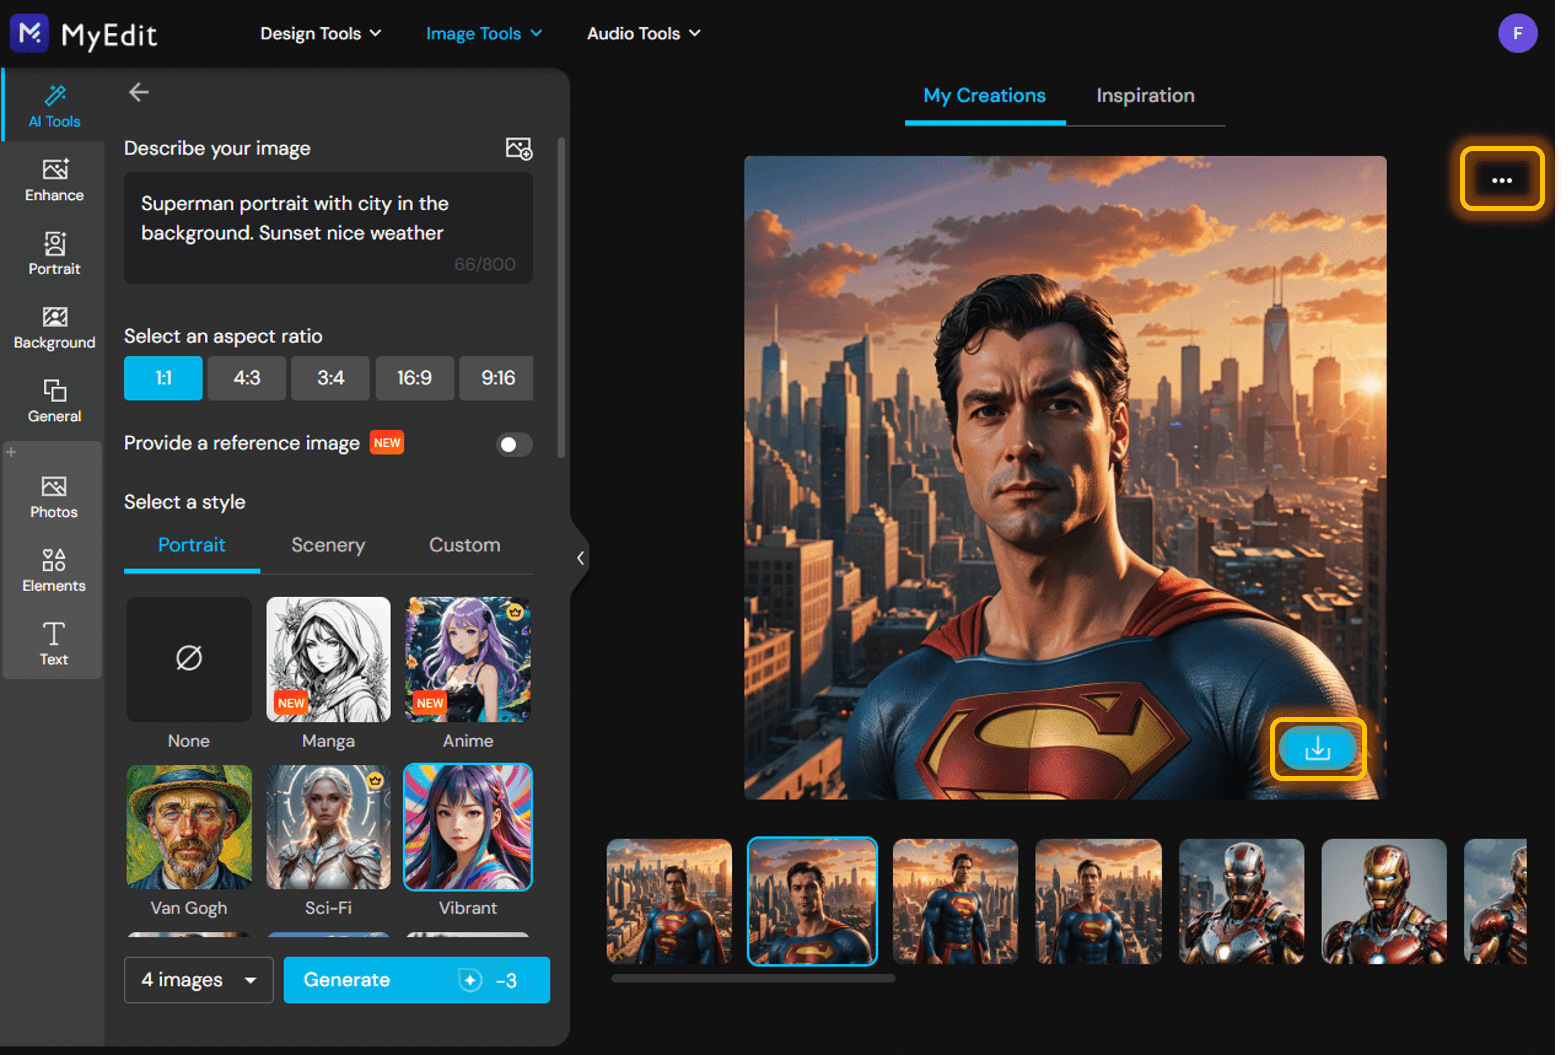This screenshot has height=1055, width=1568.
Task: Select the Text tool
Action: pos(54,644)
